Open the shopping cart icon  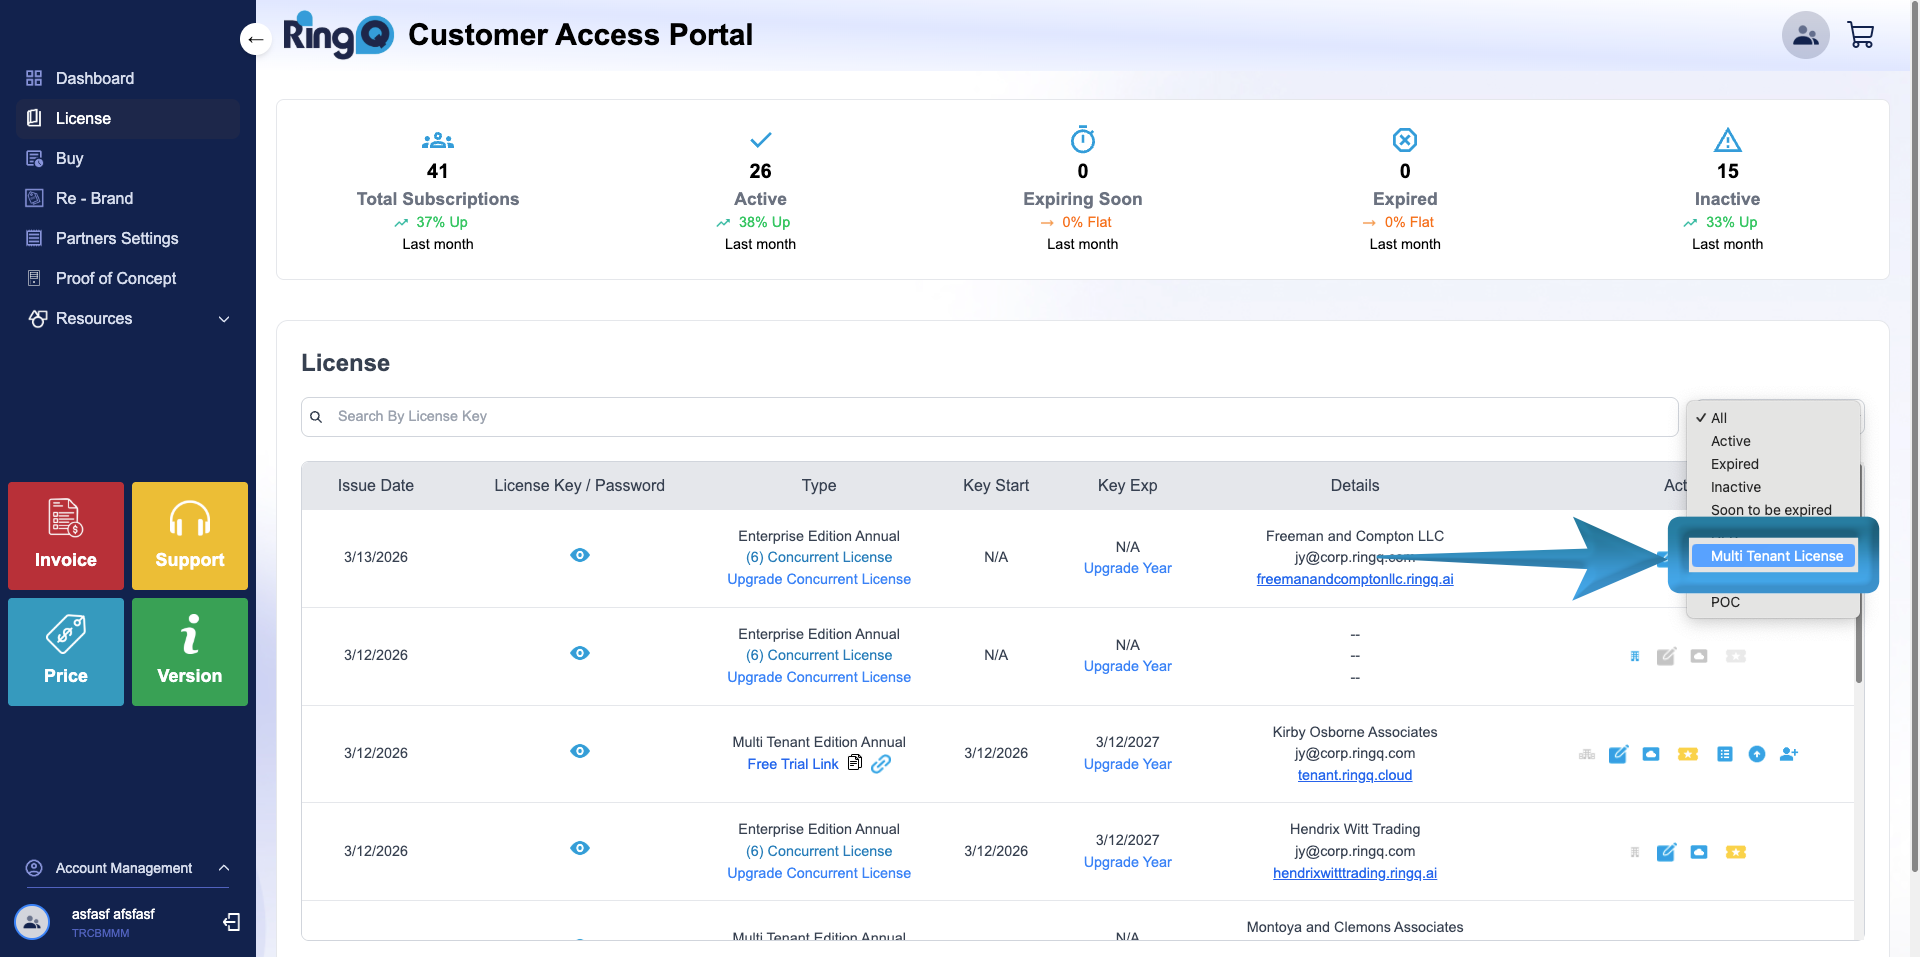pyautogui.click(x=1860, y=36)
